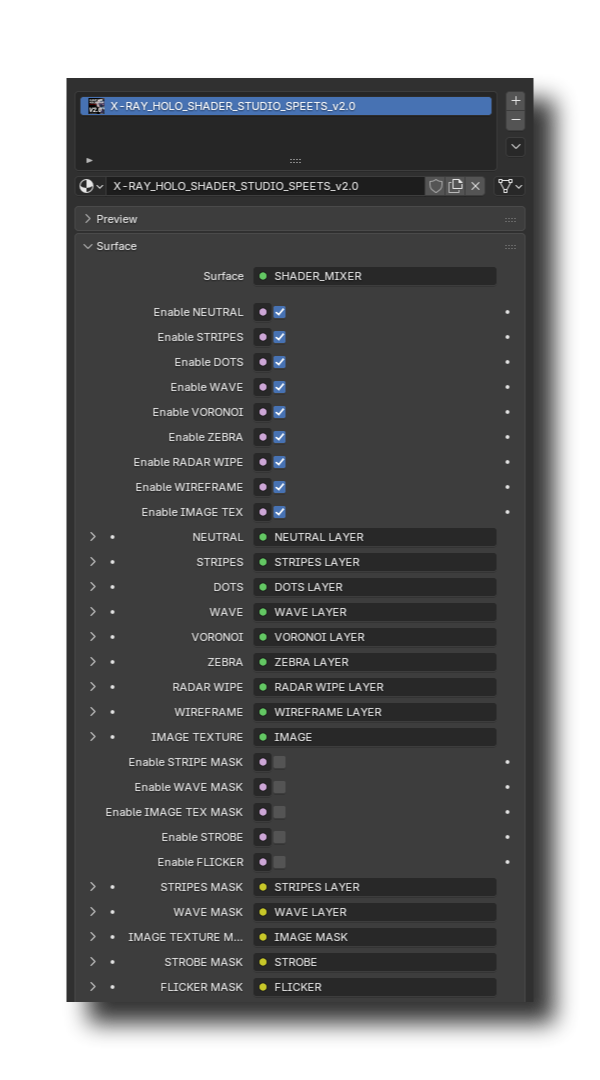Uncheck the Enable STRIPES checkbox

280,338
